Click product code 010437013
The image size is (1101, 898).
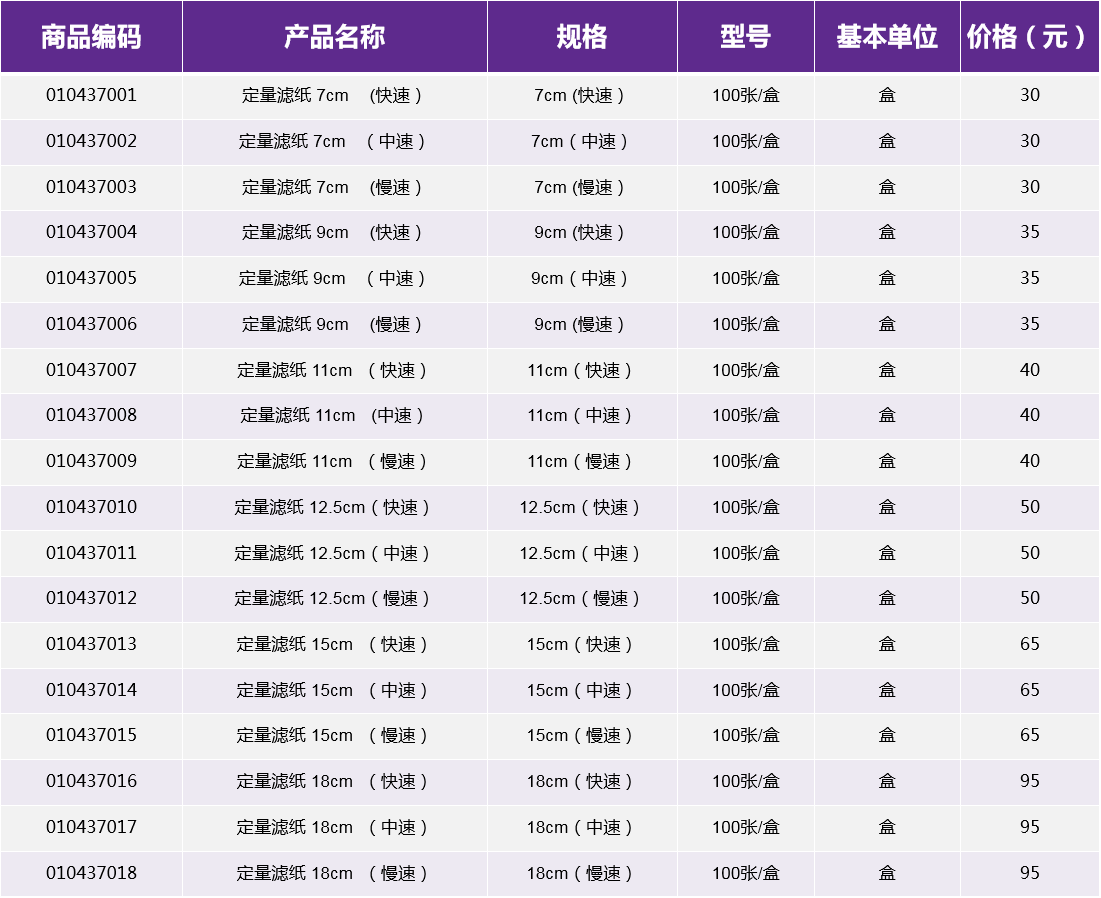(91, 644)
